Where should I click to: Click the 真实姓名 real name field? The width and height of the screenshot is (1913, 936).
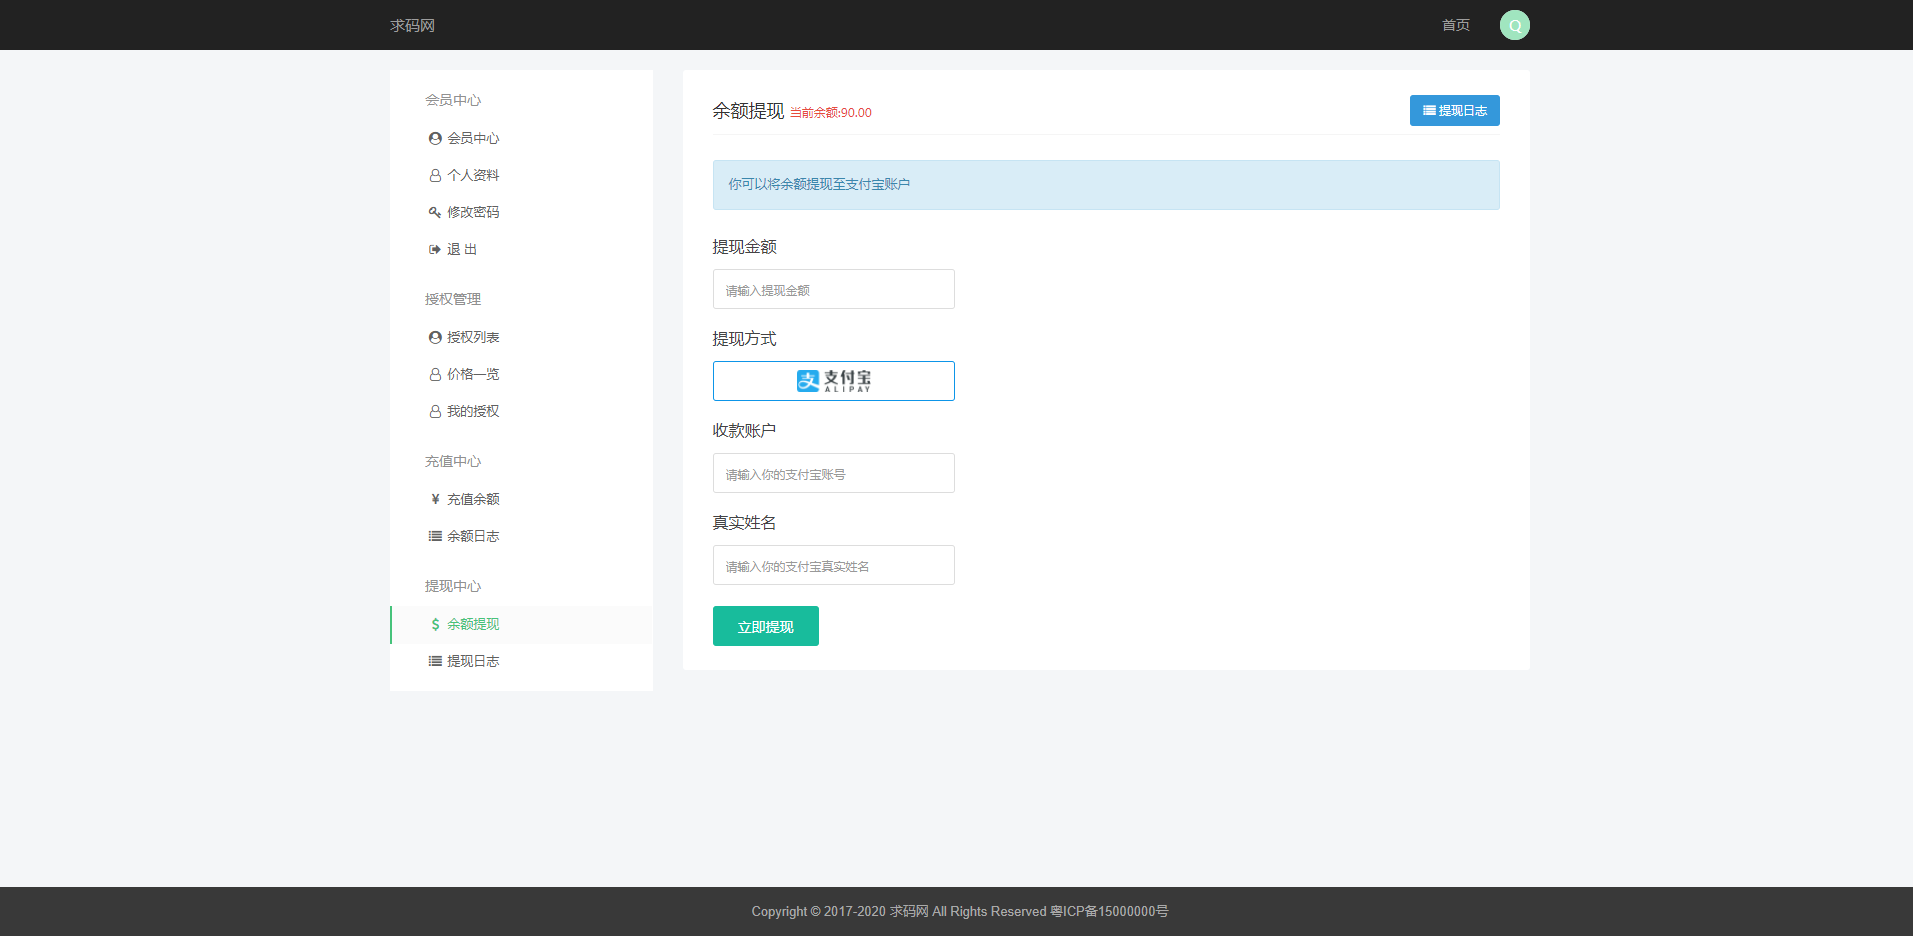pos(833,566)
